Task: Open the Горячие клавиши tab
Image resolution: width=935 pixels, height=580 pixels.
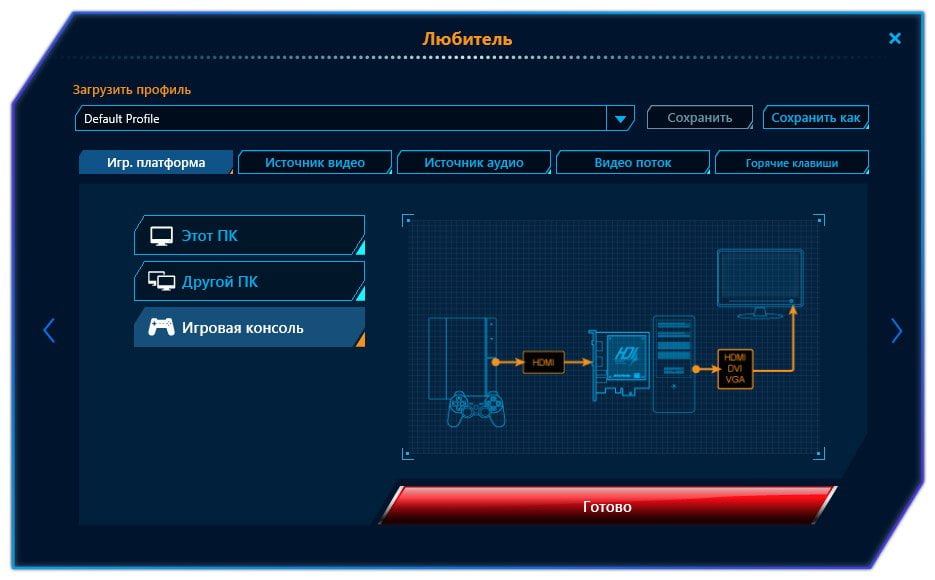Action: click(x=791, y=162)
